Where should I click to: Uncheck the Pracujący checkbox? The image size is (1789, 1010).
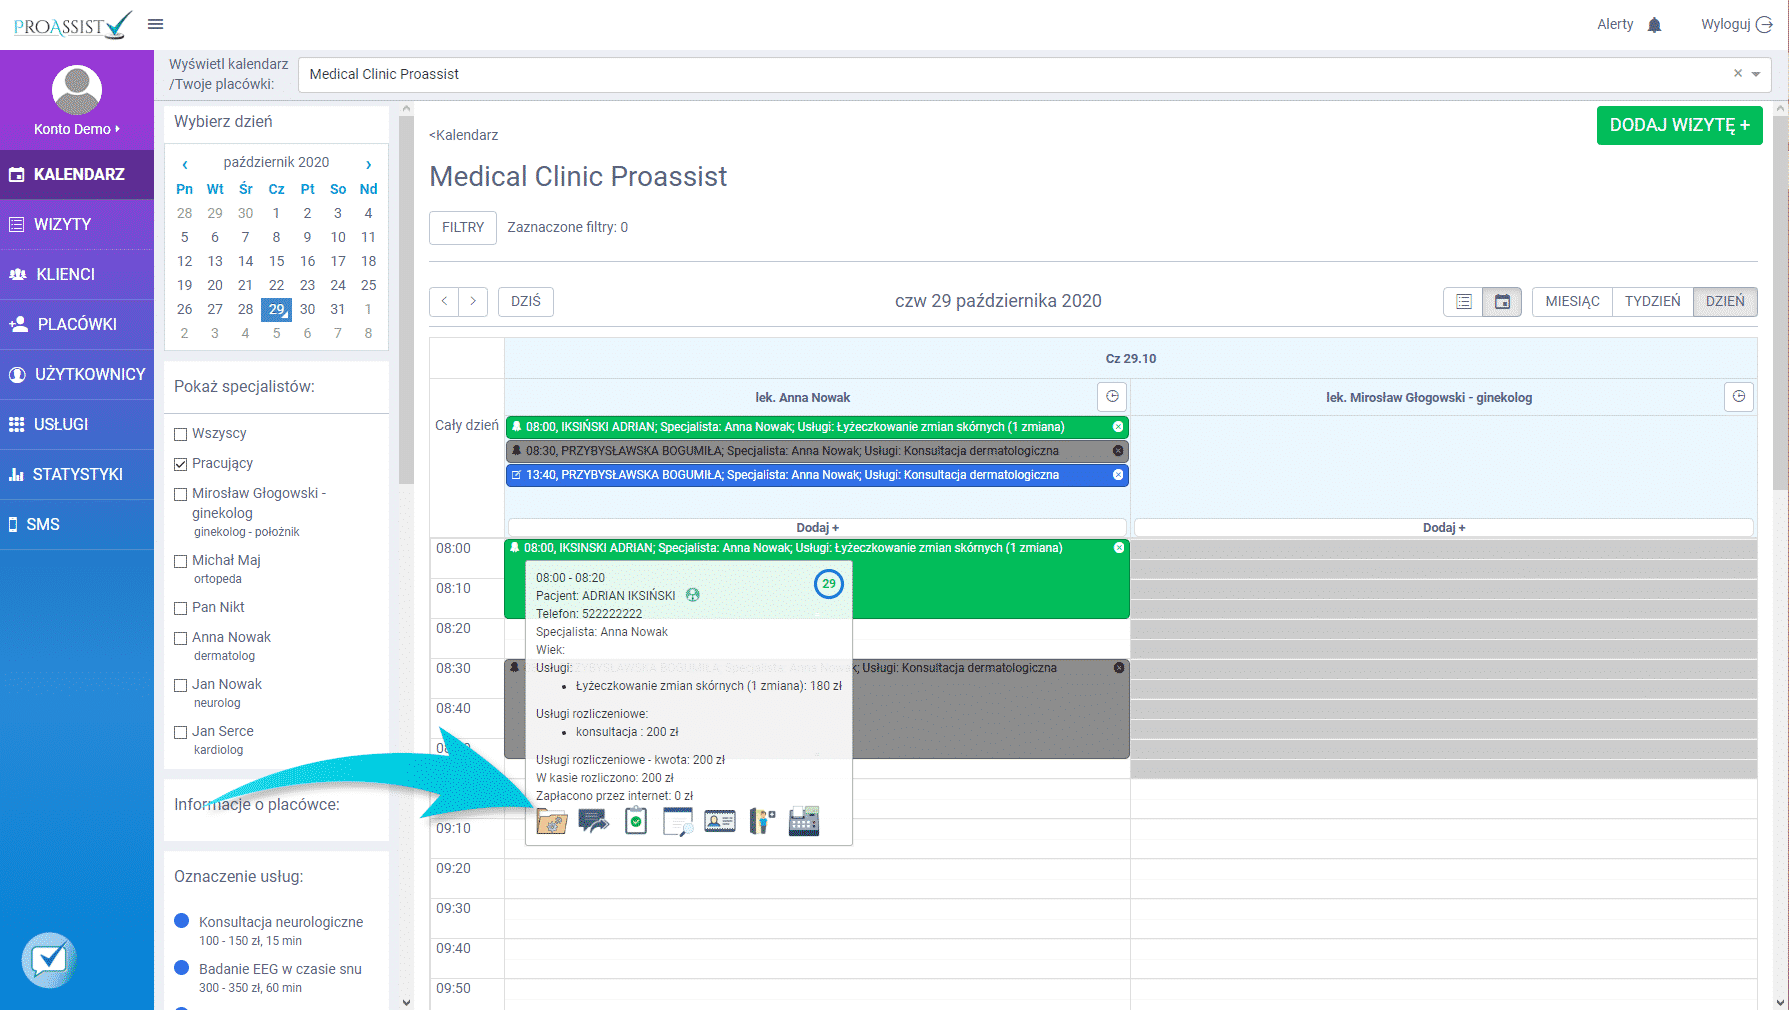click(x=181, y=464)
